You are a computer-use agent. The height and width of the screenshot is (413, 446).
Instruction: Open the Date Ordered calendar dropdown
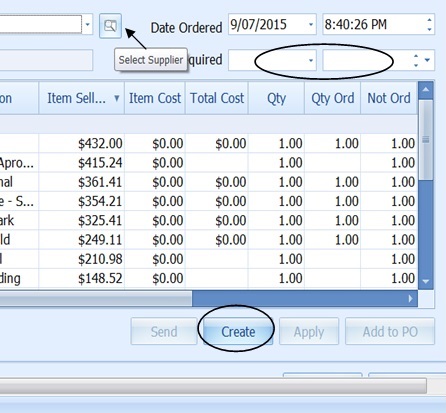tap(311, 24)
